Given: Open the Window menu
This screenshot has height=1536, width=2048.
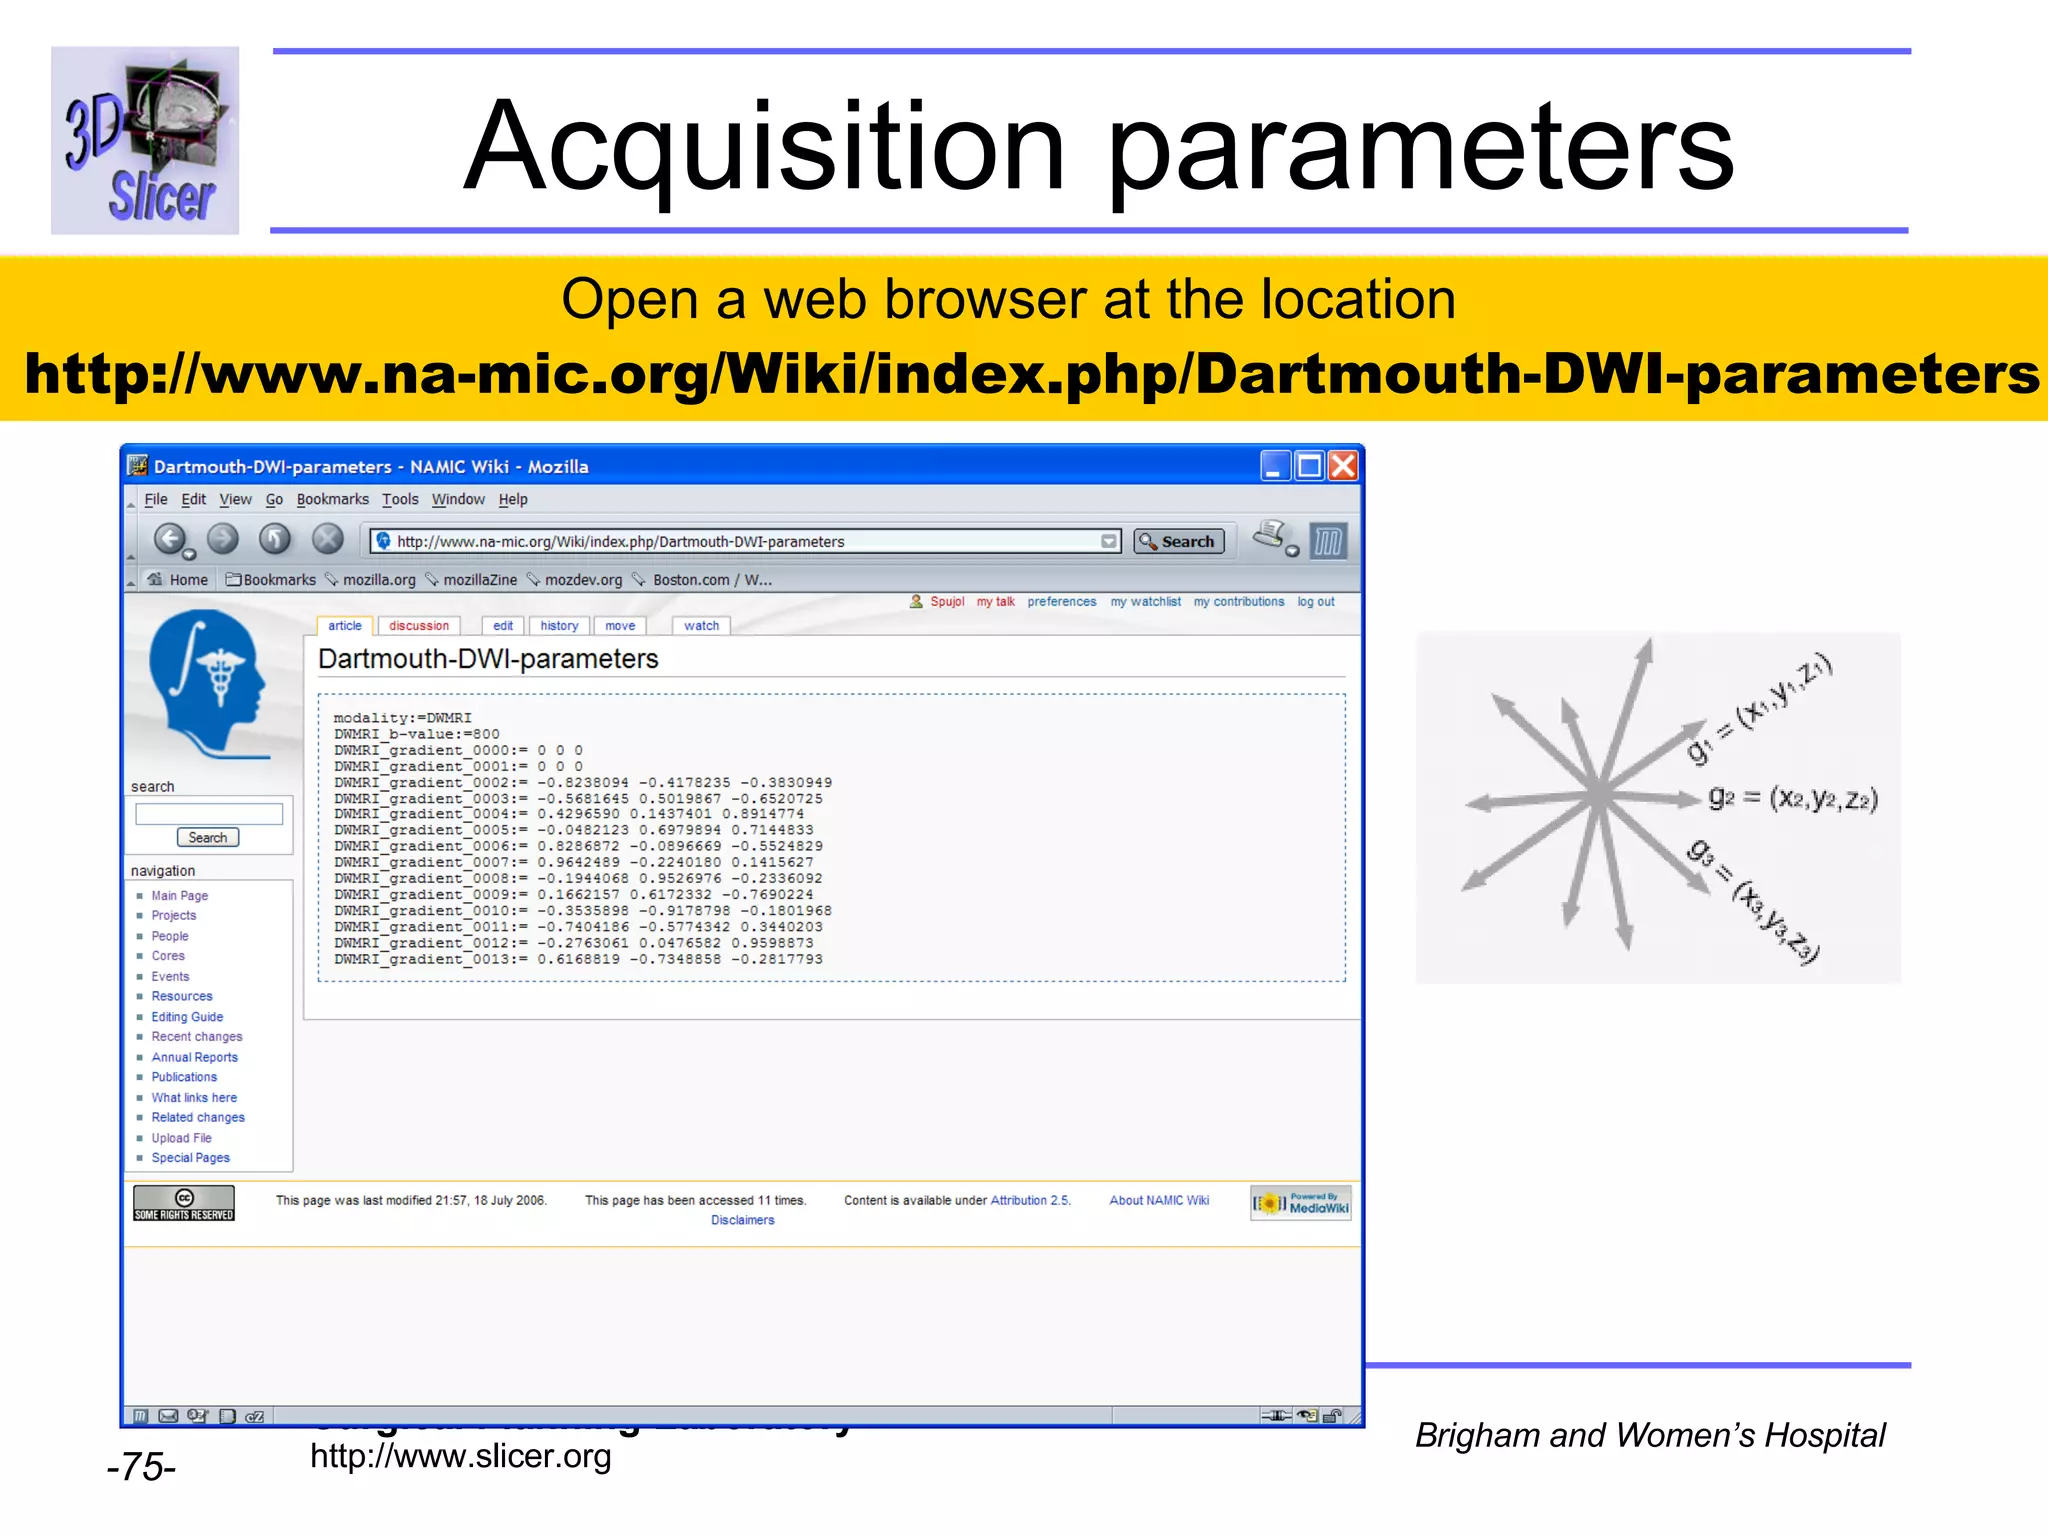Looking at the screenshot, I should click(458, 499).
